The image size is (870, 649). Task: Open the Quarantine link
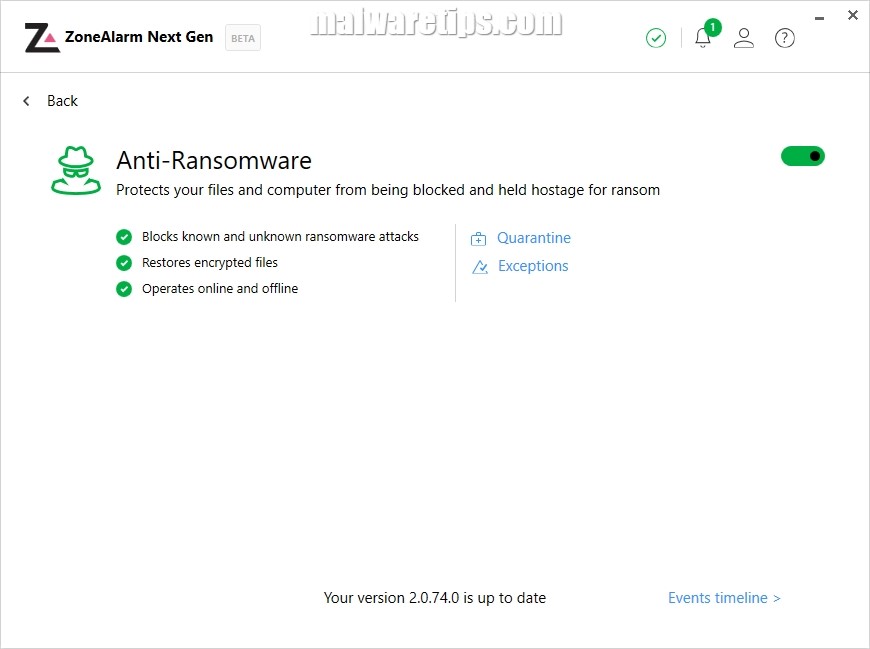(x=534, y=238)
